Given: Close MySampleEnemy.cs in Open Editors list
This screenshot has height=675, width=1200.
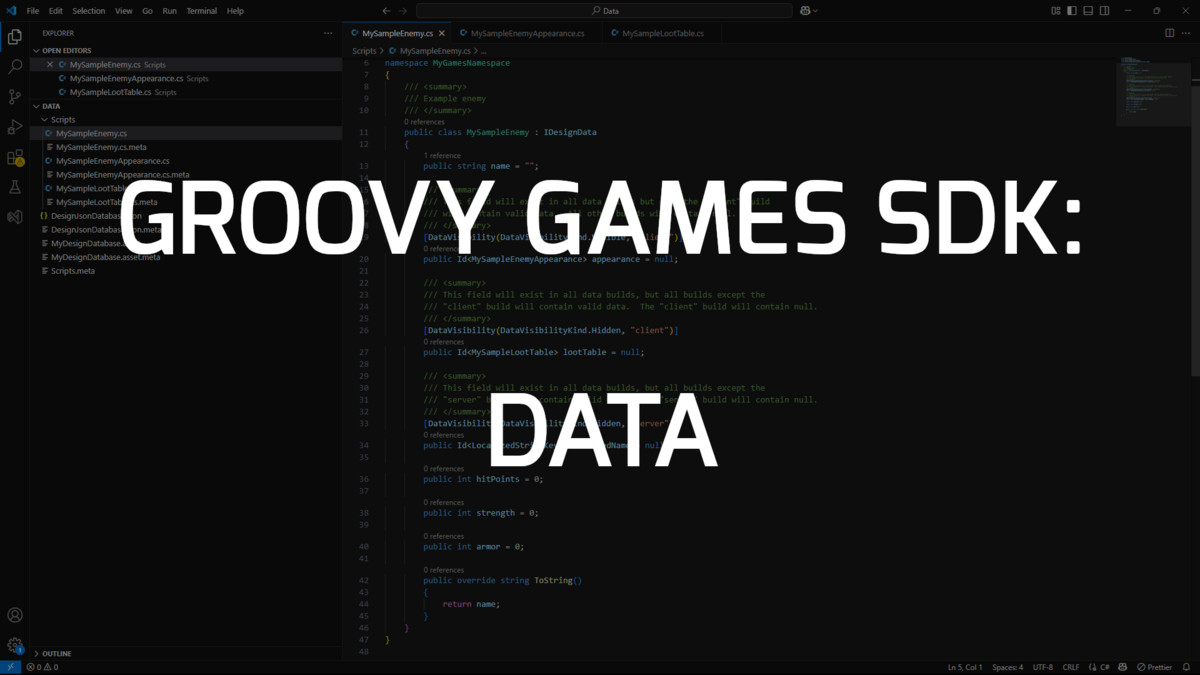Looking at the screenshot, I should point(50,64).
